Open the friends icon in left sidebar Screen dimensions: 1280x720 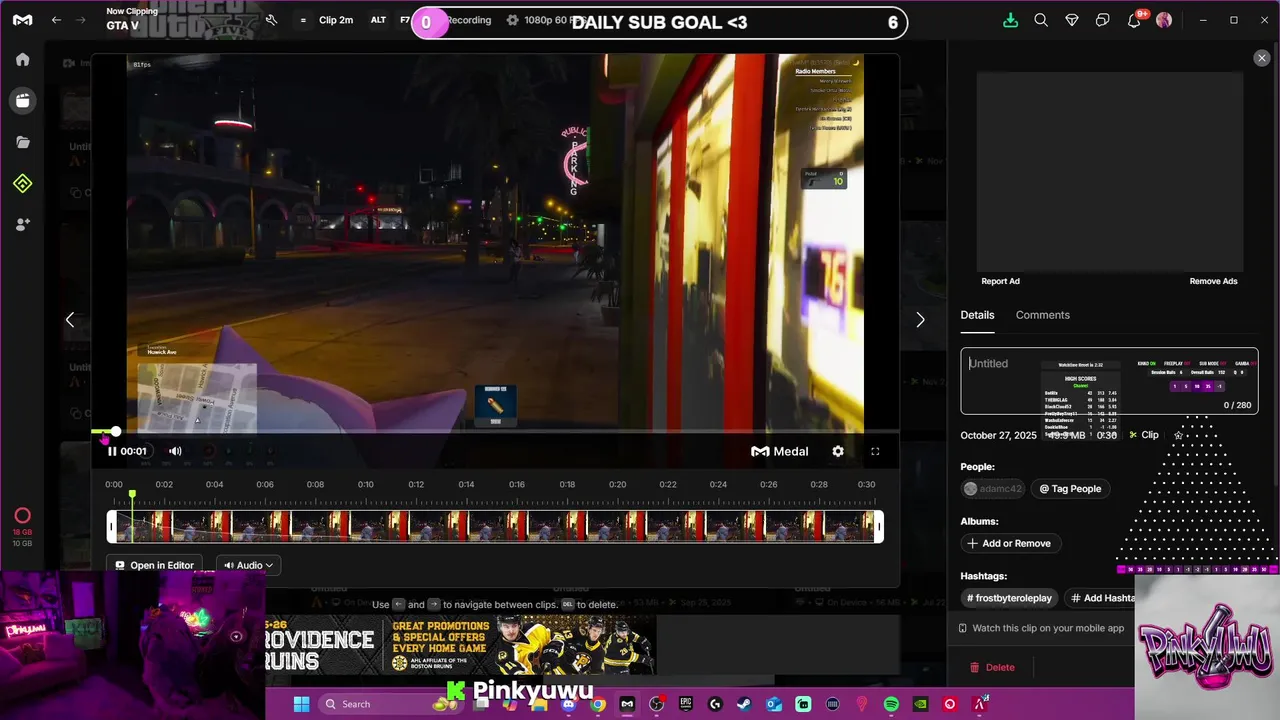(x=22, y=225)
